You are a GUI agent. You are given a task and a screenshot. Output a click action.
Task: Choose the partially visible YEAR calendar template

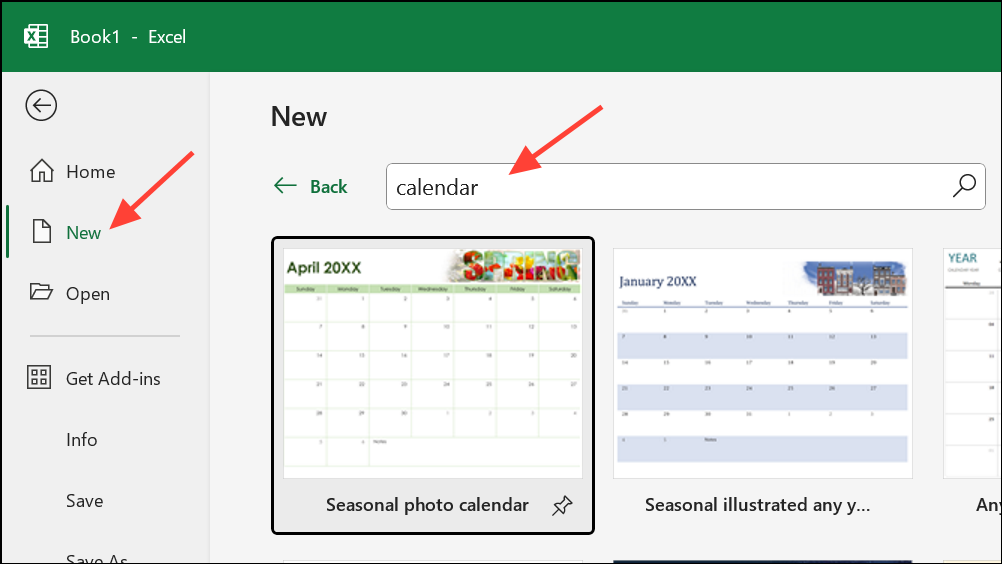coord(972,363)
